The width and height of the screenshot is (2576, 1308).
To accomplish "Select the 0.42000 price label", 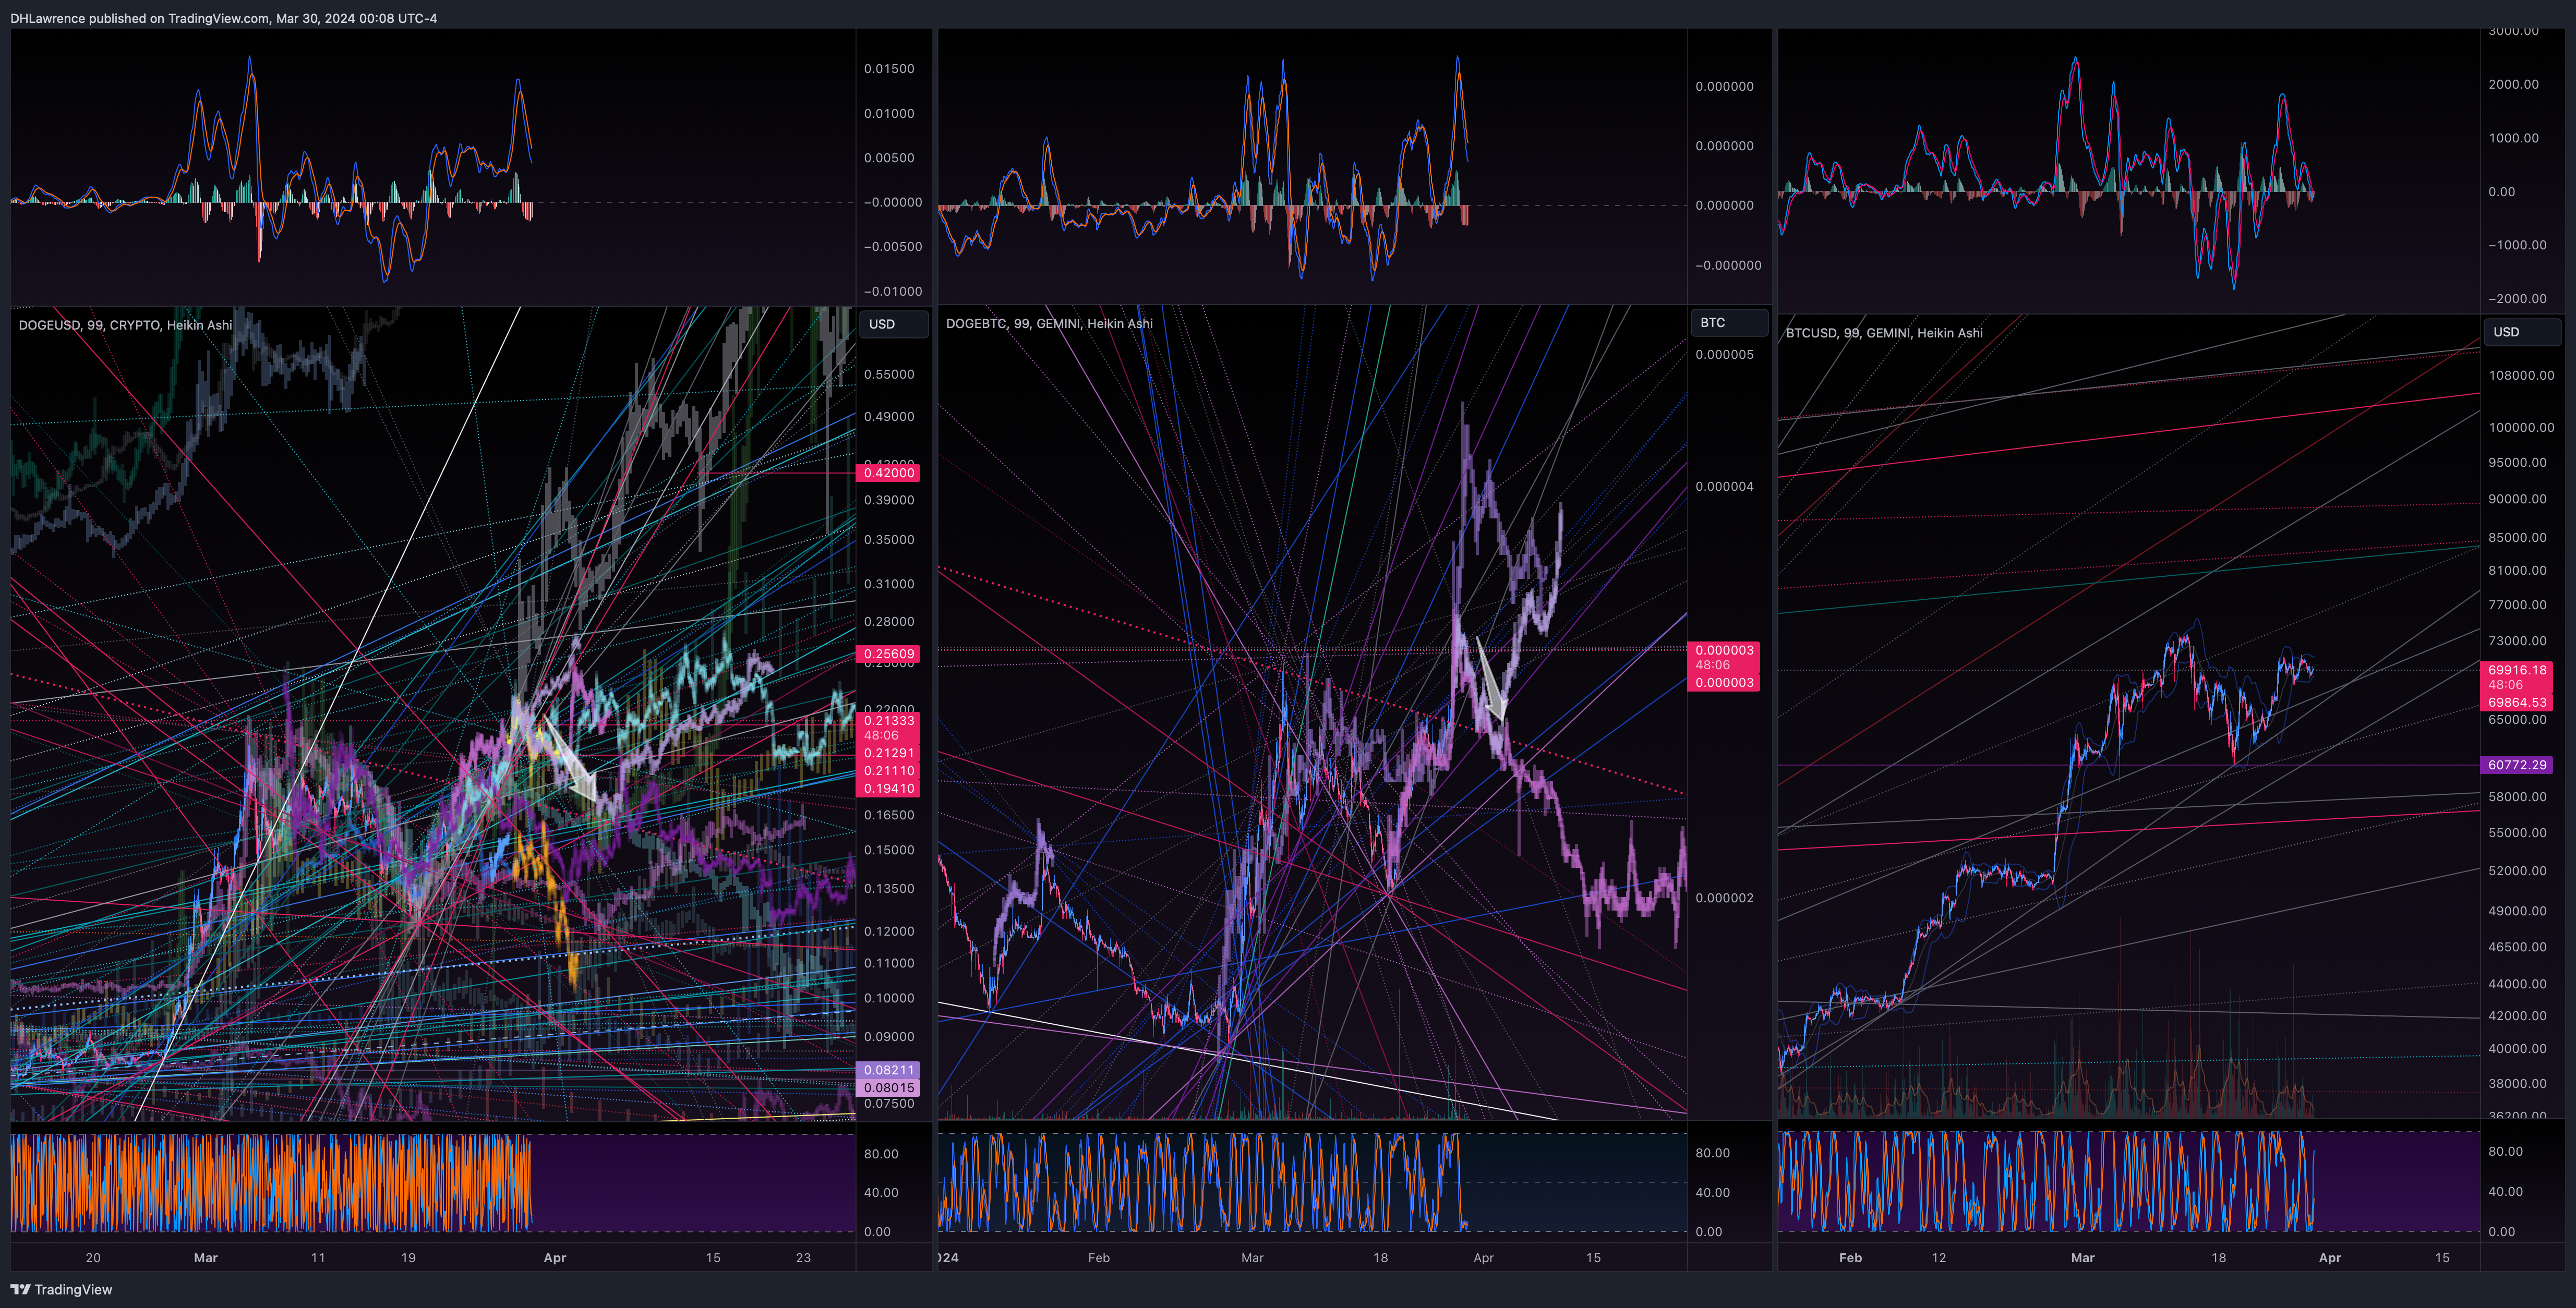I will (x=888, y=473).
